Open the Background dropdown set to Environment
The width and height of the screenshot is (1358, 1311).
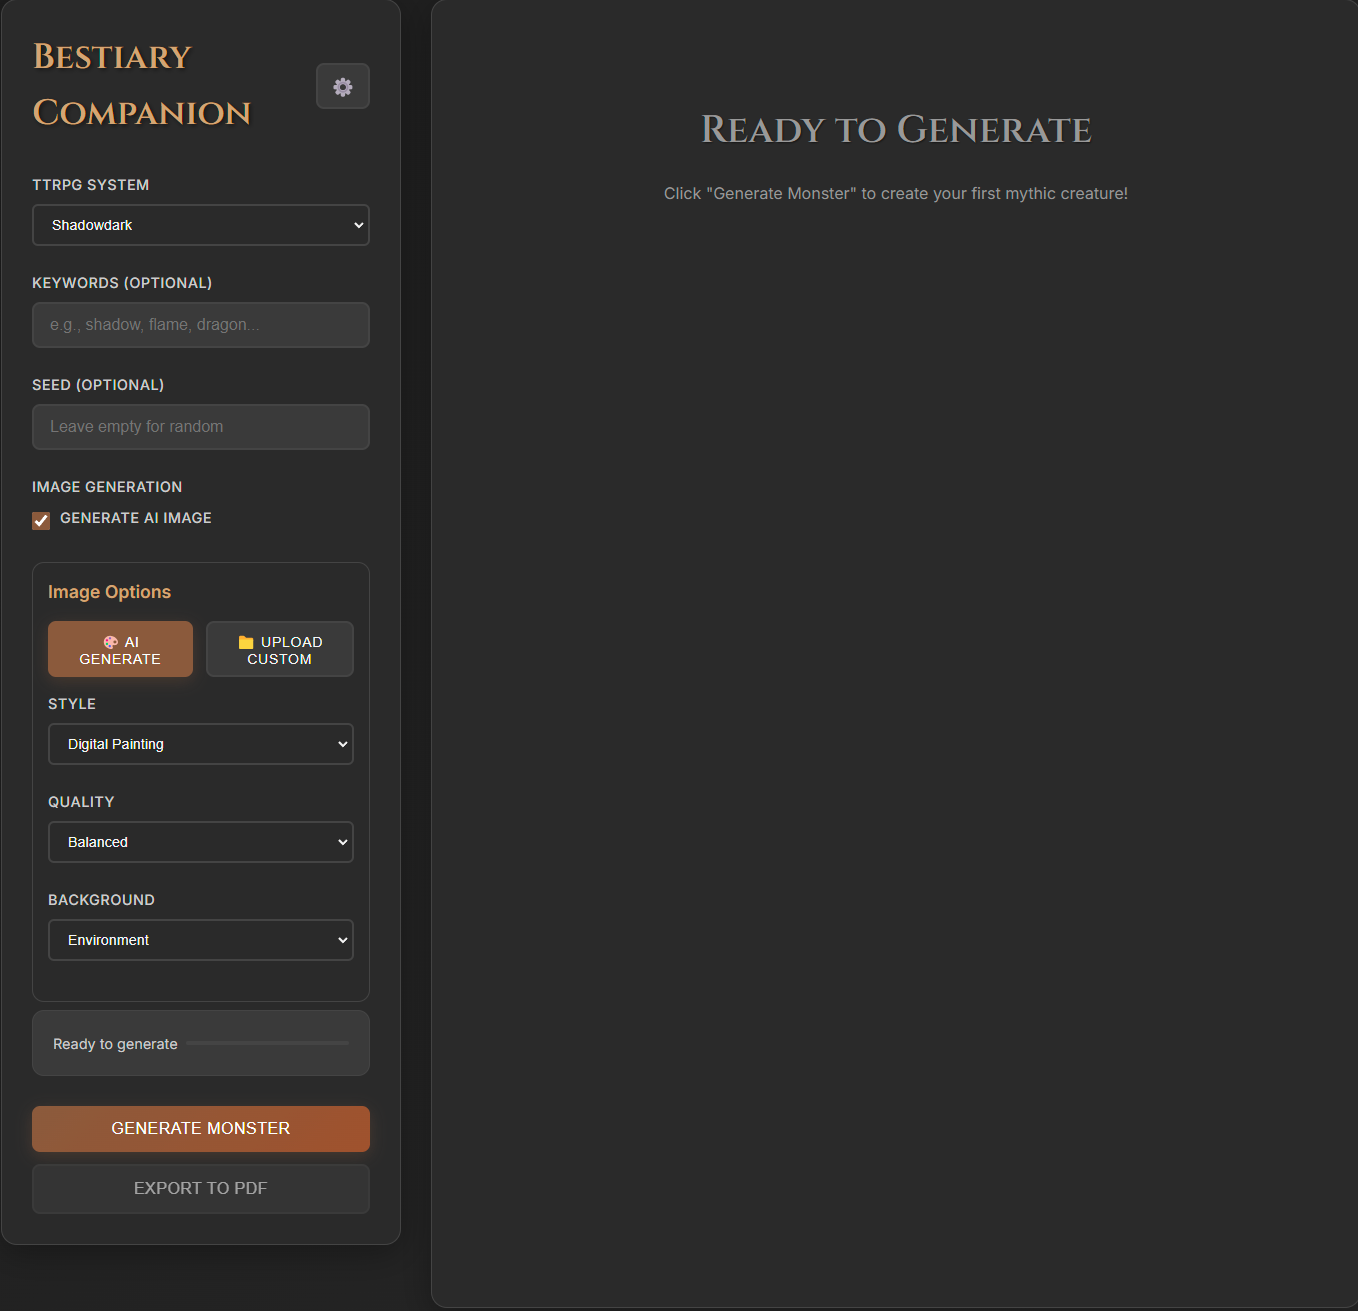(x=200, y=940)
